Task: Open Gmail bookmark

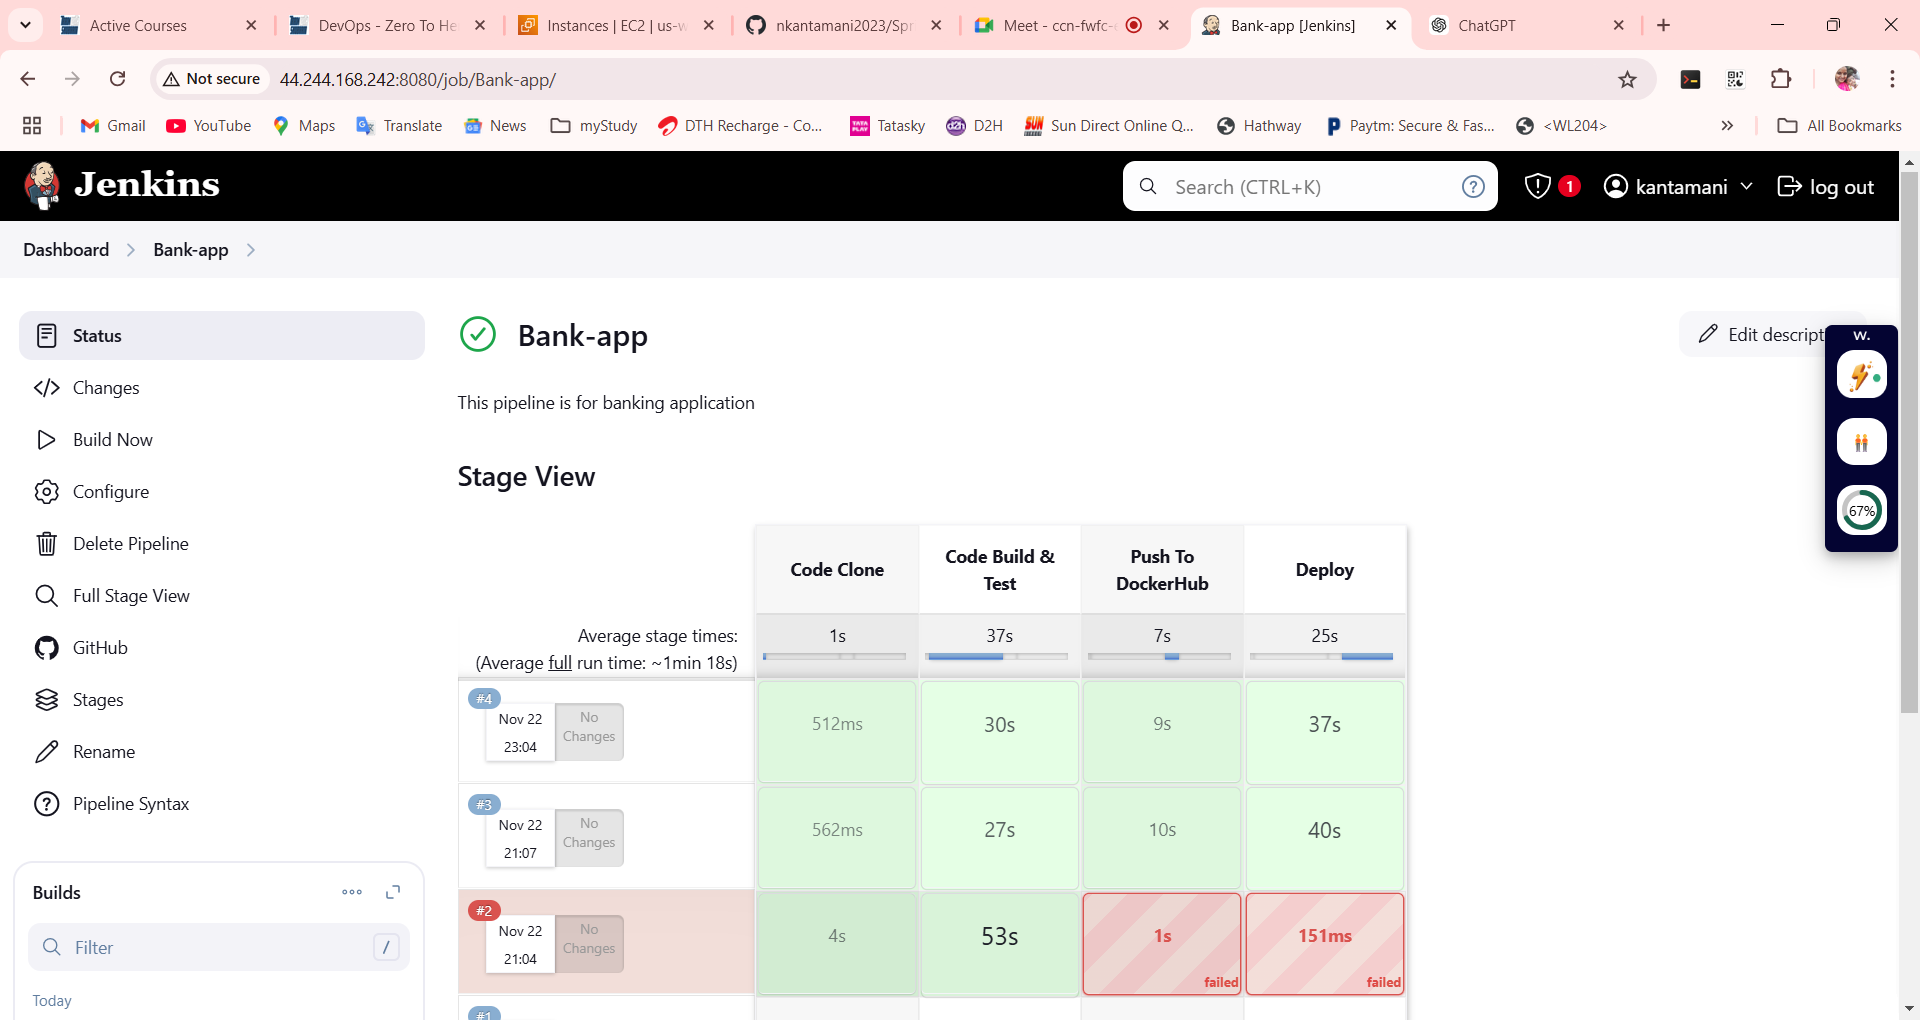Action: click(x=113, y=126)
